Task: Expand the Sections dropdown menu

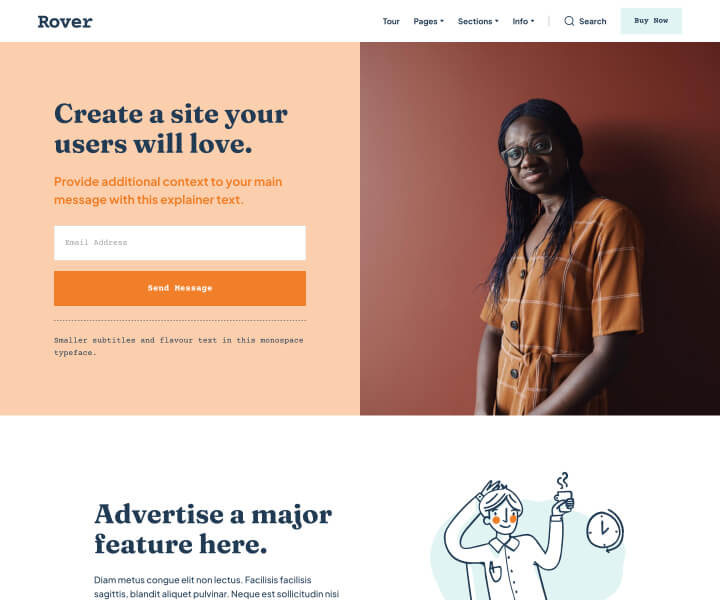Action: pyautogui.click(x=478, y=21)
